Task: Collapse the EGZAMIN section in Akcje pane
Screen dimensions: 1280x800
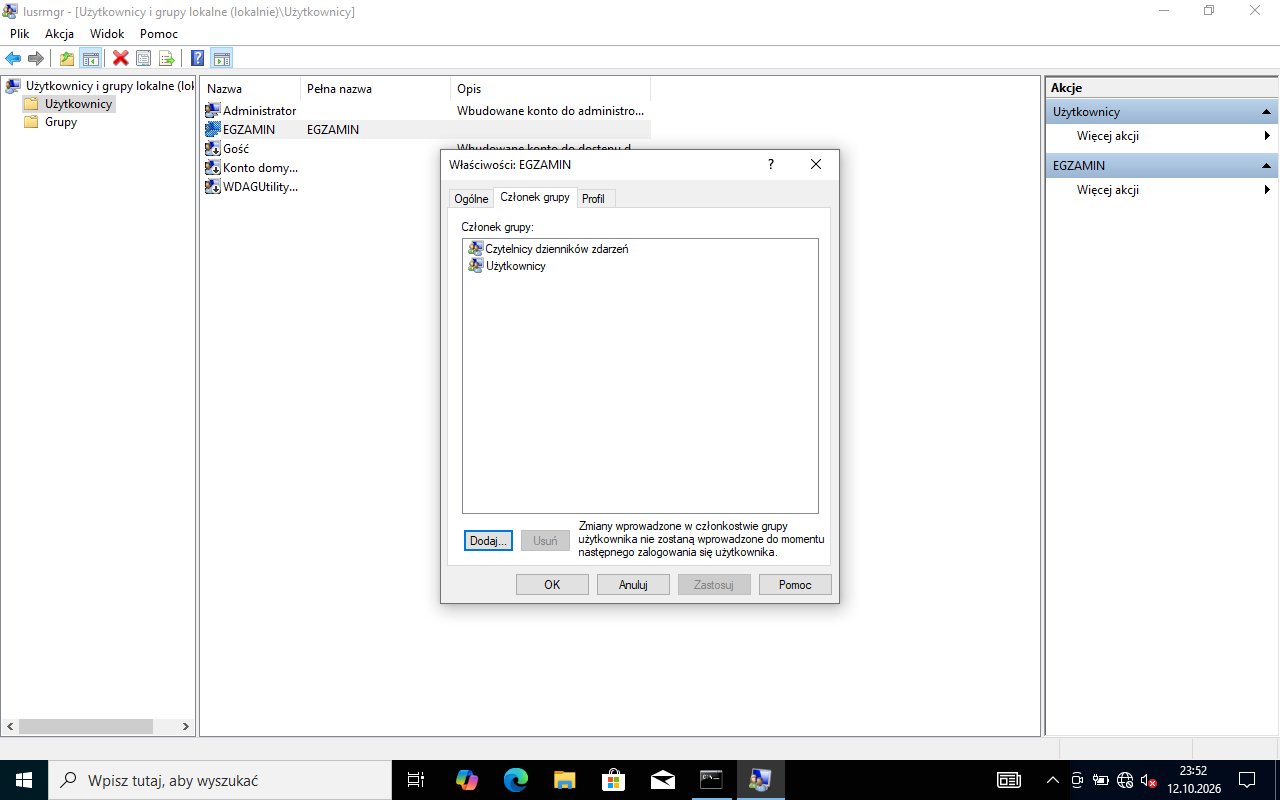Action: [1266, 166]
